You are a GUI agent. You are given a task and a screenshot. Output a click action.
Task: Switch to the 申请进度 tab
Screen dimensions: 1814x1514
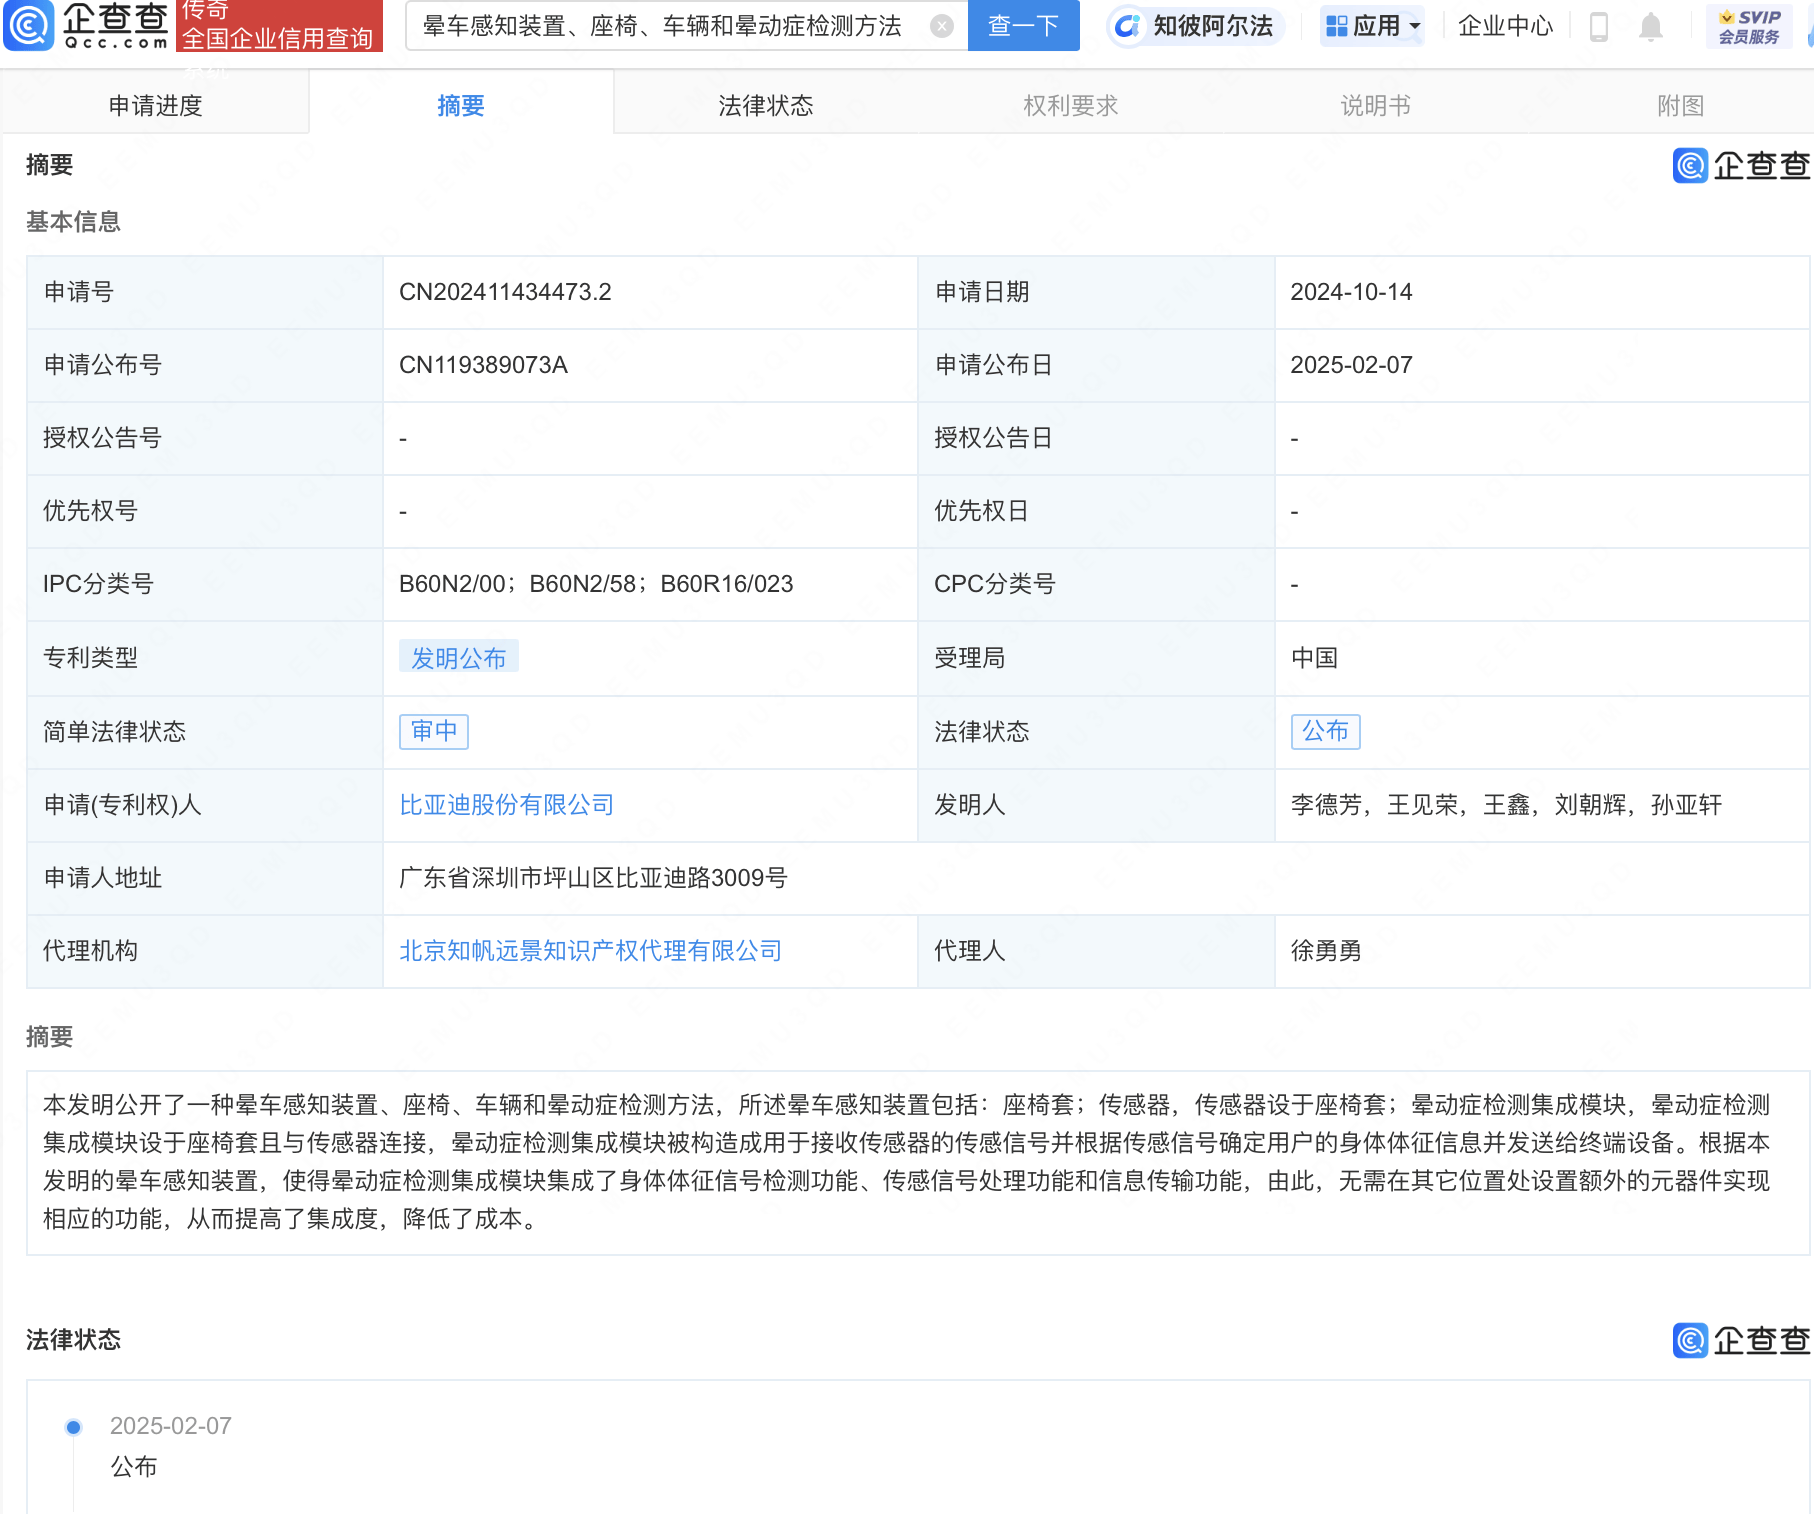tap(155, 105)
